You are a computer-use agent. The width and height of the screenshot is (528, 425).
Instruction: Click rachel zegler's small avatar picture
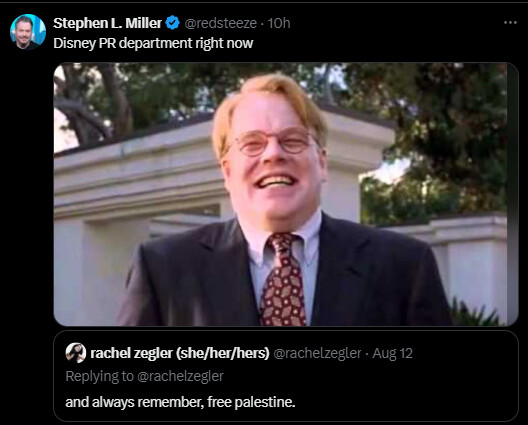tap(76, 353)
